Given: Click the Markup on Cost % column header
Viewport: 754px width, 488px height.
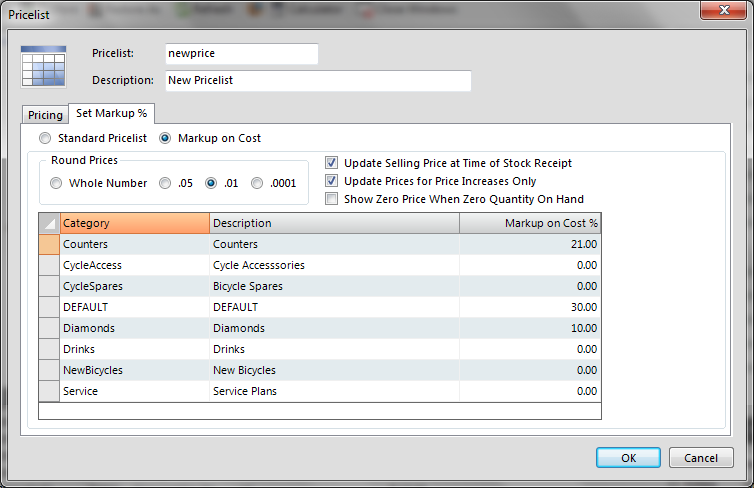Looking at the screenshot, I should (530, 223).
